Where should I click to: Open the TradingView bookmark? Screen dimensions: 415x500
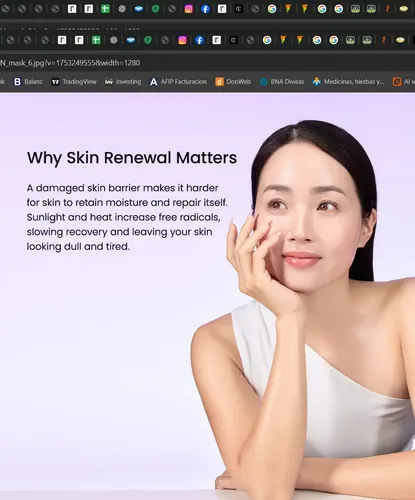pyautogui.click(x=74, y=82)
